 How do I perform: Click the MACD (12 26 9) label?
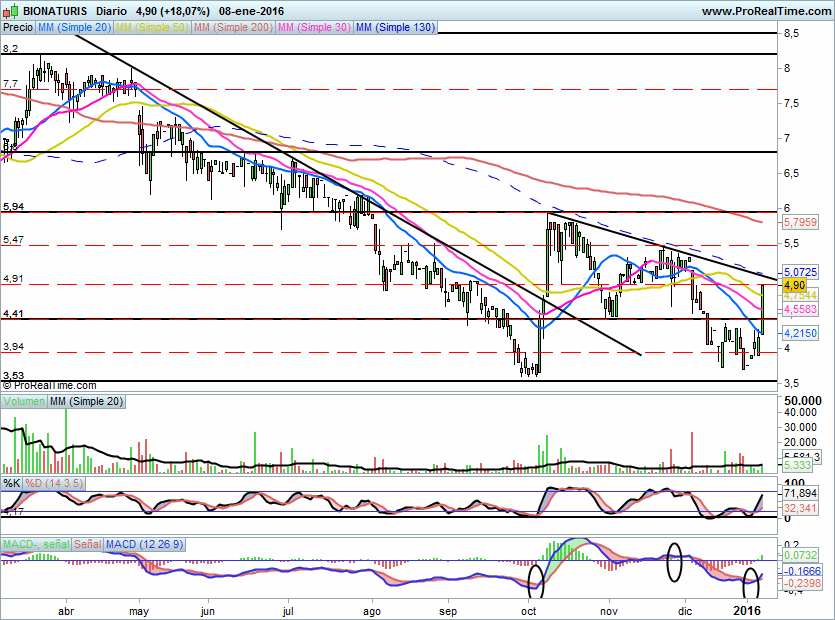[x=144, y=544]
